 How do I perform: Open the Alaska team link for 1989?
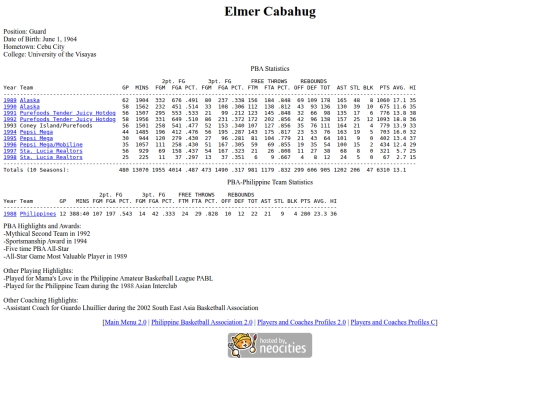pyautogui.click(x=30, y=100)
